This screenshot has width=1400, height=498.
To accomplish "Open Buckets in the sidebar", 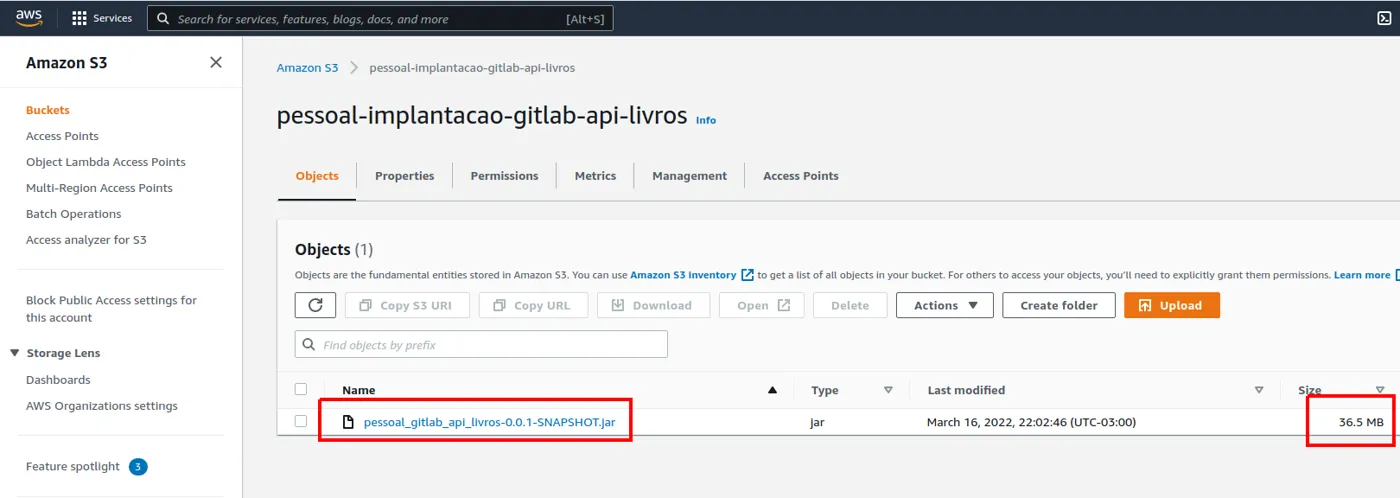I will pos(48,110).
